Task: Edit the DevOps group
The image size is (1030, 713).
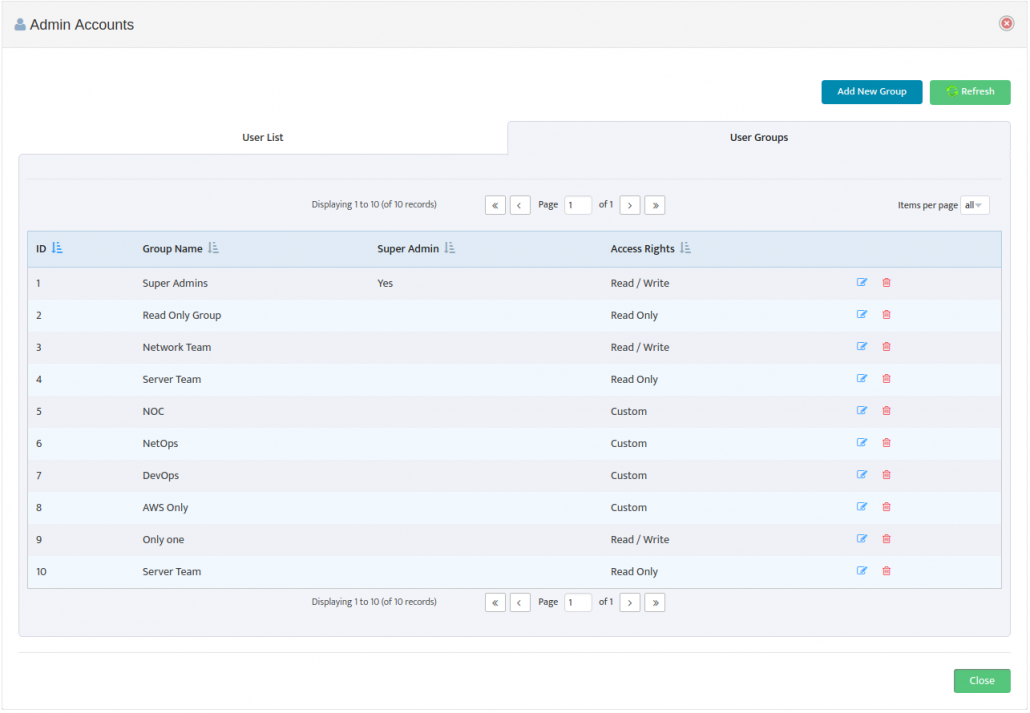Action: tap(862, 474)
